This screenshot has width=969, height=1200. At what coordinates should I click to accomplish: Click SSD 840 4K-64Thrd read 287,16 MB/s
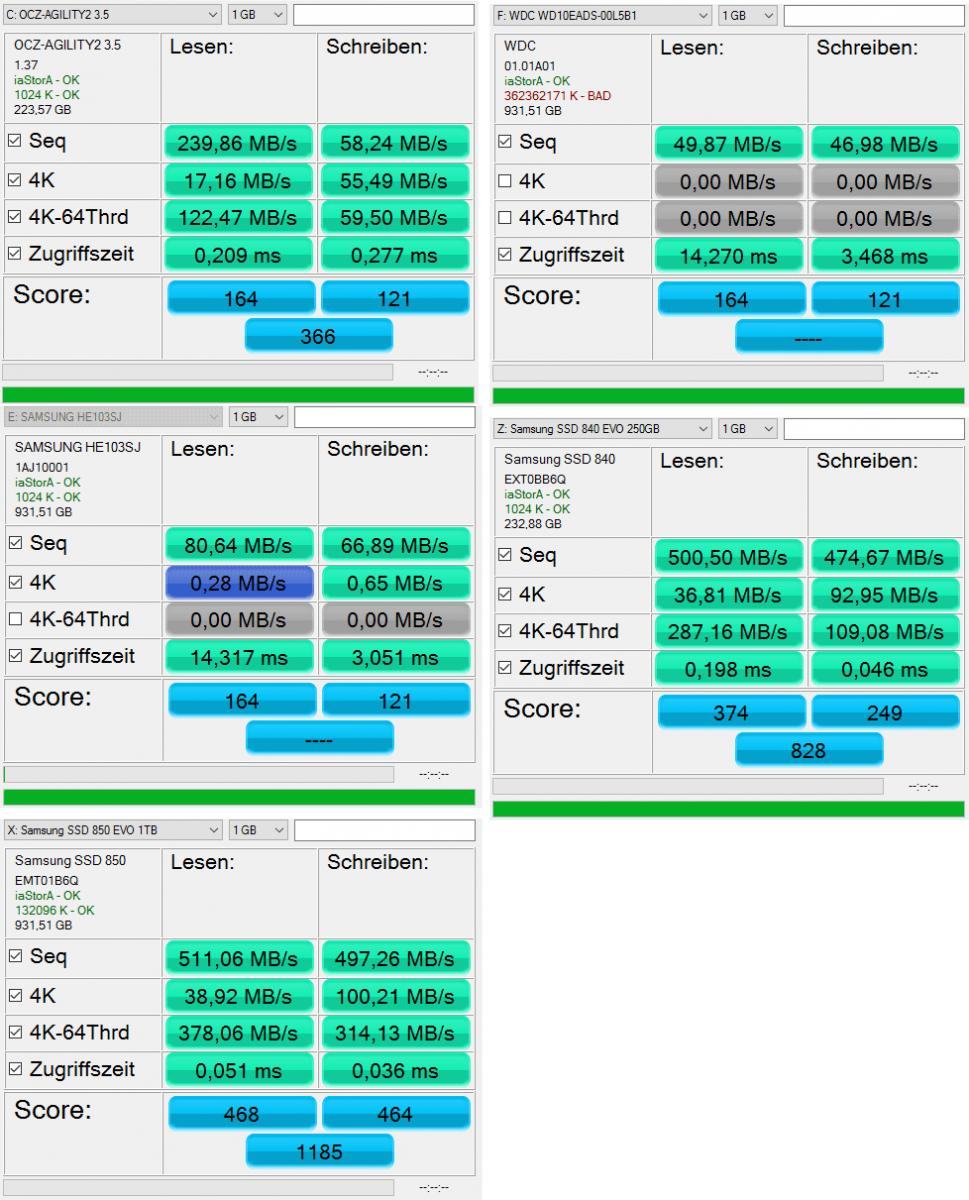pos(728,633)
